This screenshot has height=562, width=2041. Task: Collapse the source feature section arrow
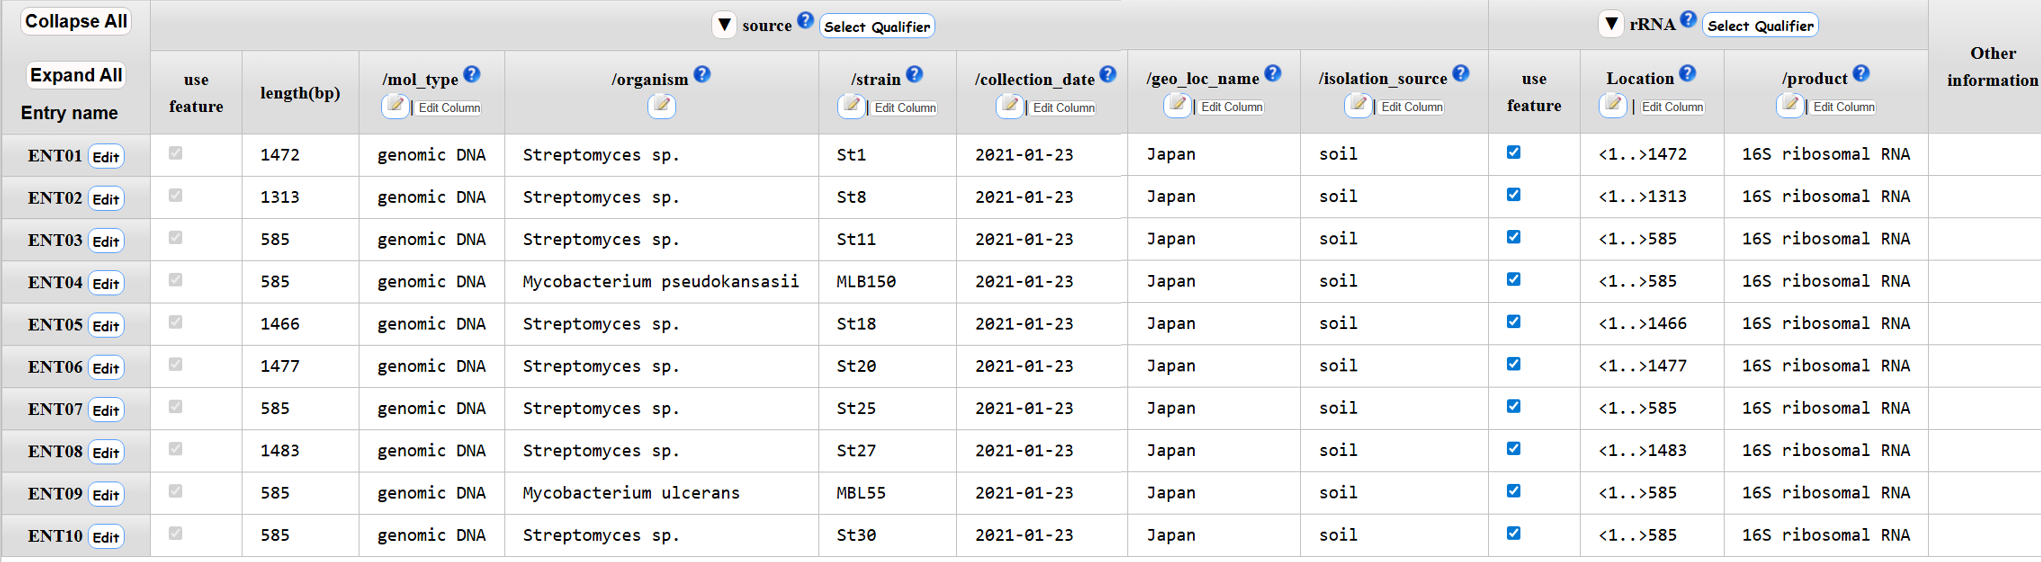[724, 25]
